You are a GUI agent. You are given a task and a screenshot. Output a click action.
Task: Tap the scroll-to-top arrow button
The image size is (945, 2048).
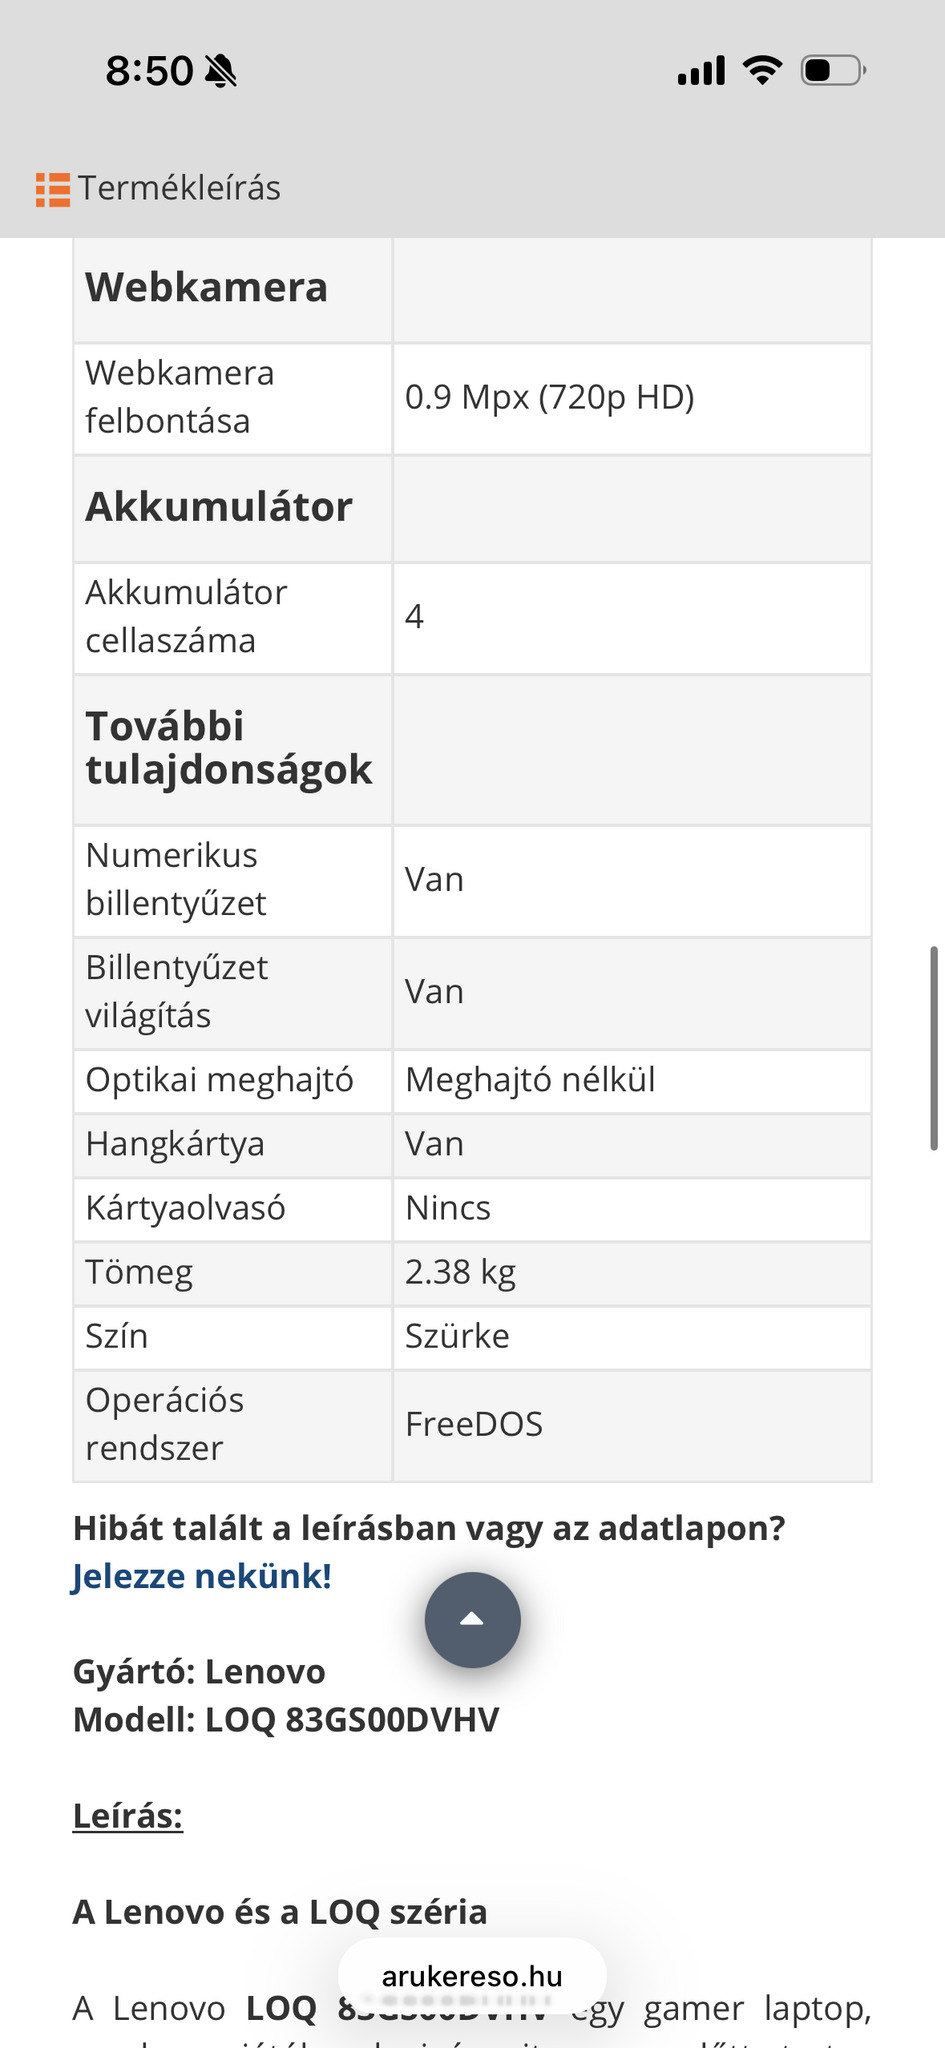click(x=472, y=1620)
